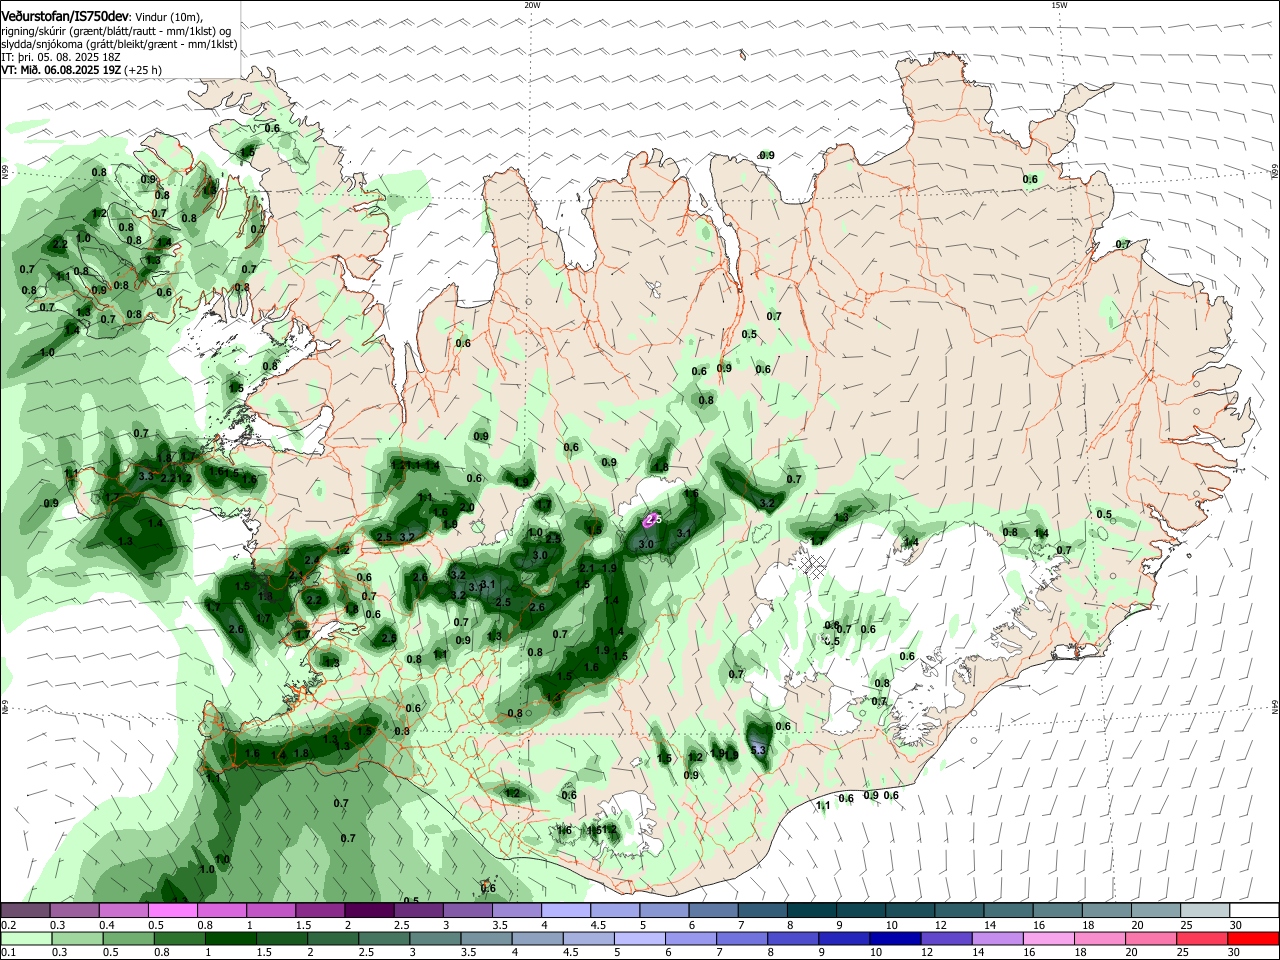Click the 66N latitude label on right edge

1275,172
